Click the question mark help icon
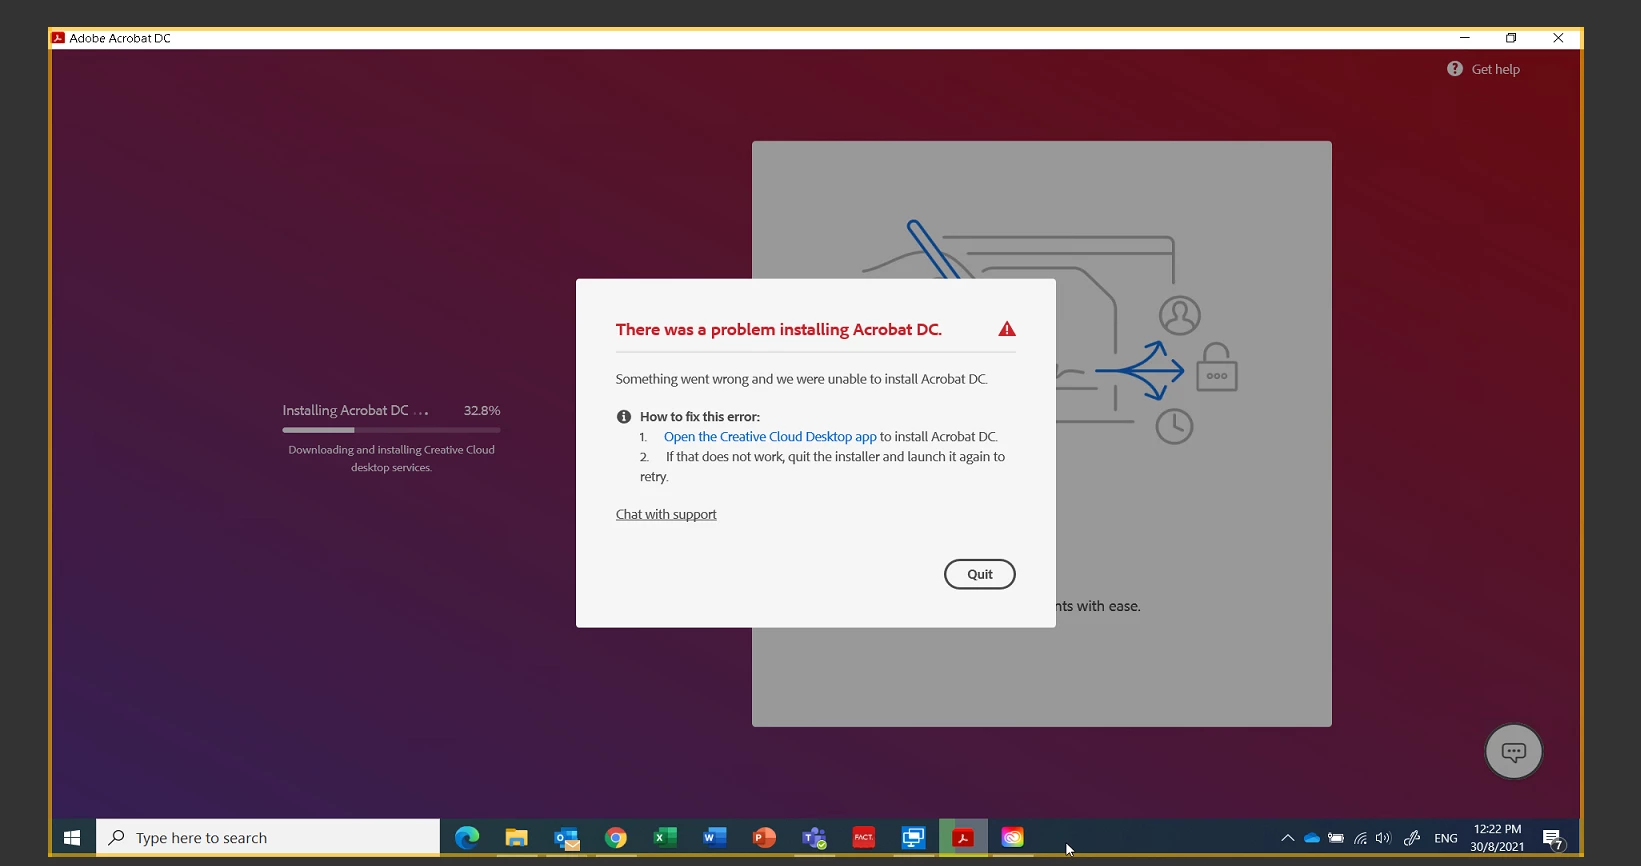 click(x=1455, y=69)
